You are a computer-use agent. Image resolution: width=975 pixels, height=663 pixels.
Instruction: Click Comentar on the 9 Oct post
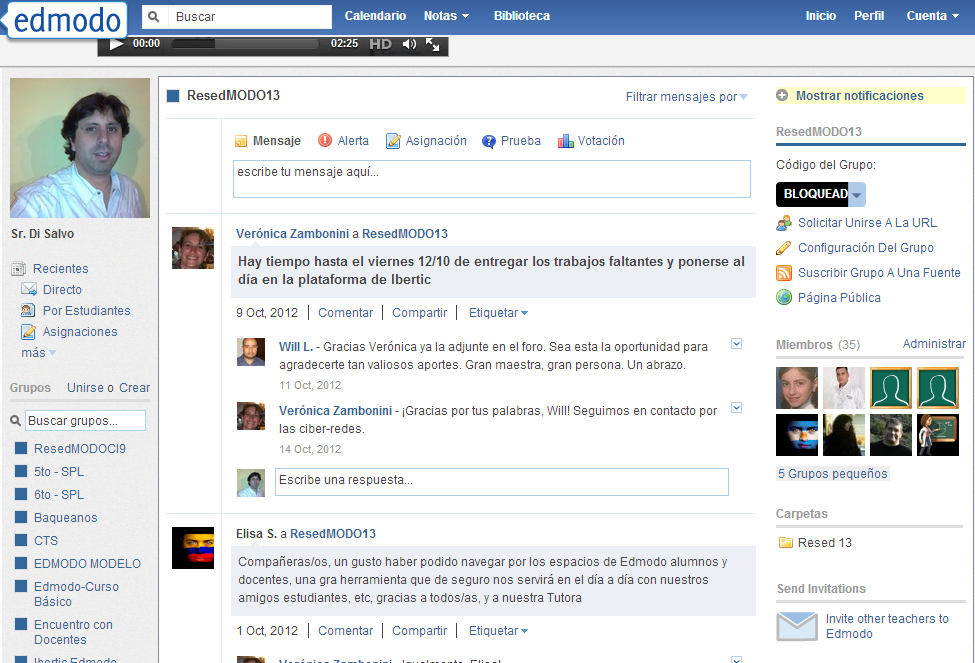pos(346,313)
